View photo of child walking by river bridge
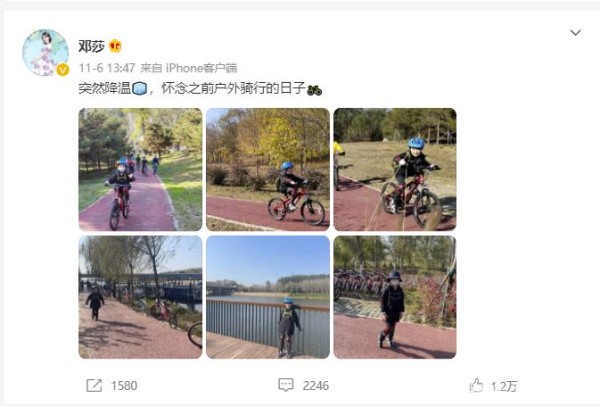Image resolution: width=600 pixels, height=406 pixels. [x=140, y=297]
